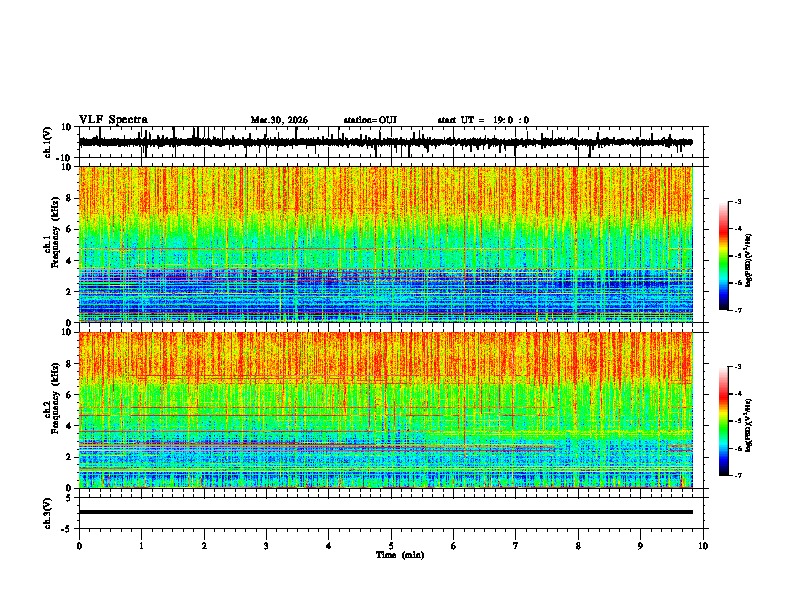Click the 'station=OUJ' label
The width and height of the screenshot is (792, 612).
coord(370,120)
